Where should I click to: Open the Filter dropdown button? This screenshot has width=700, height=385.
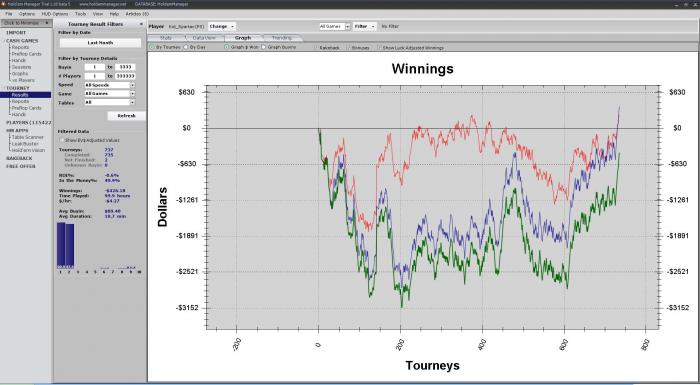pyautogui.click(x=364, y=26)
